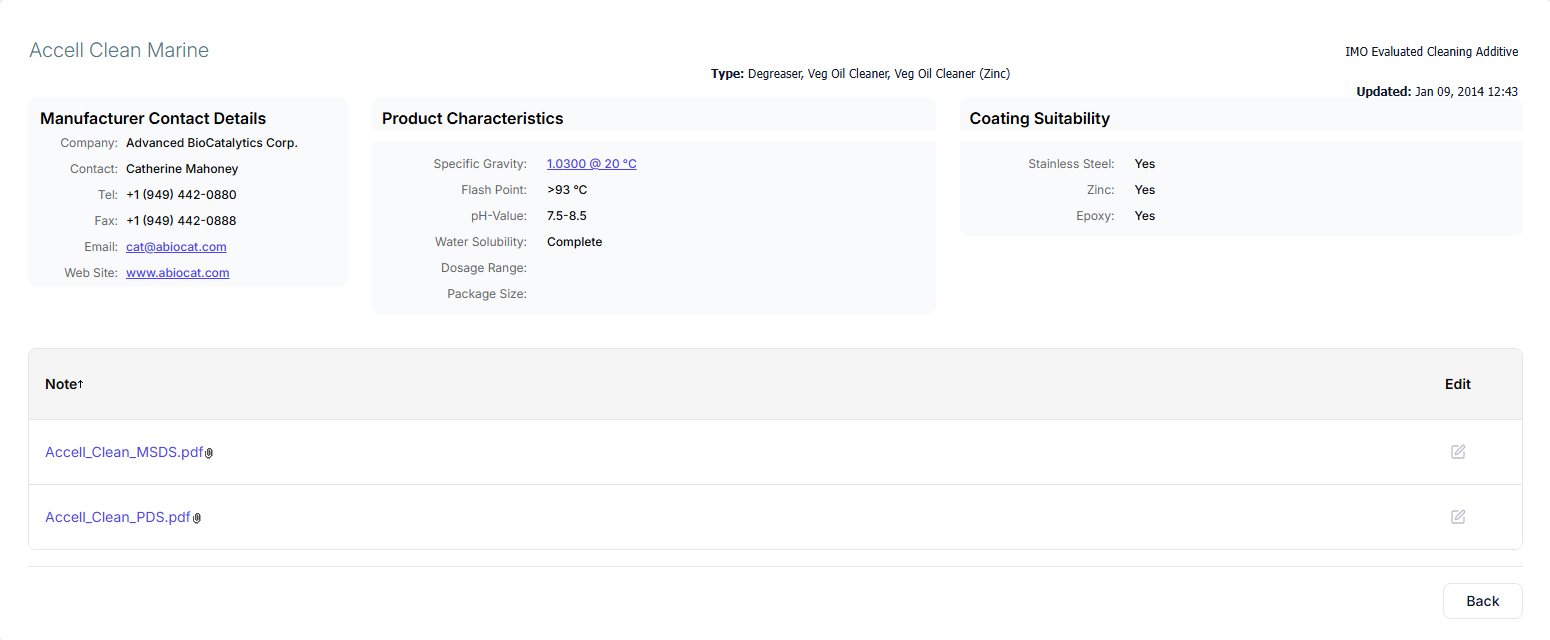Click paperclip icon beside Accell_Clean_PDS.pdf
Screen dimensions: 1550x640
point(197,518)
